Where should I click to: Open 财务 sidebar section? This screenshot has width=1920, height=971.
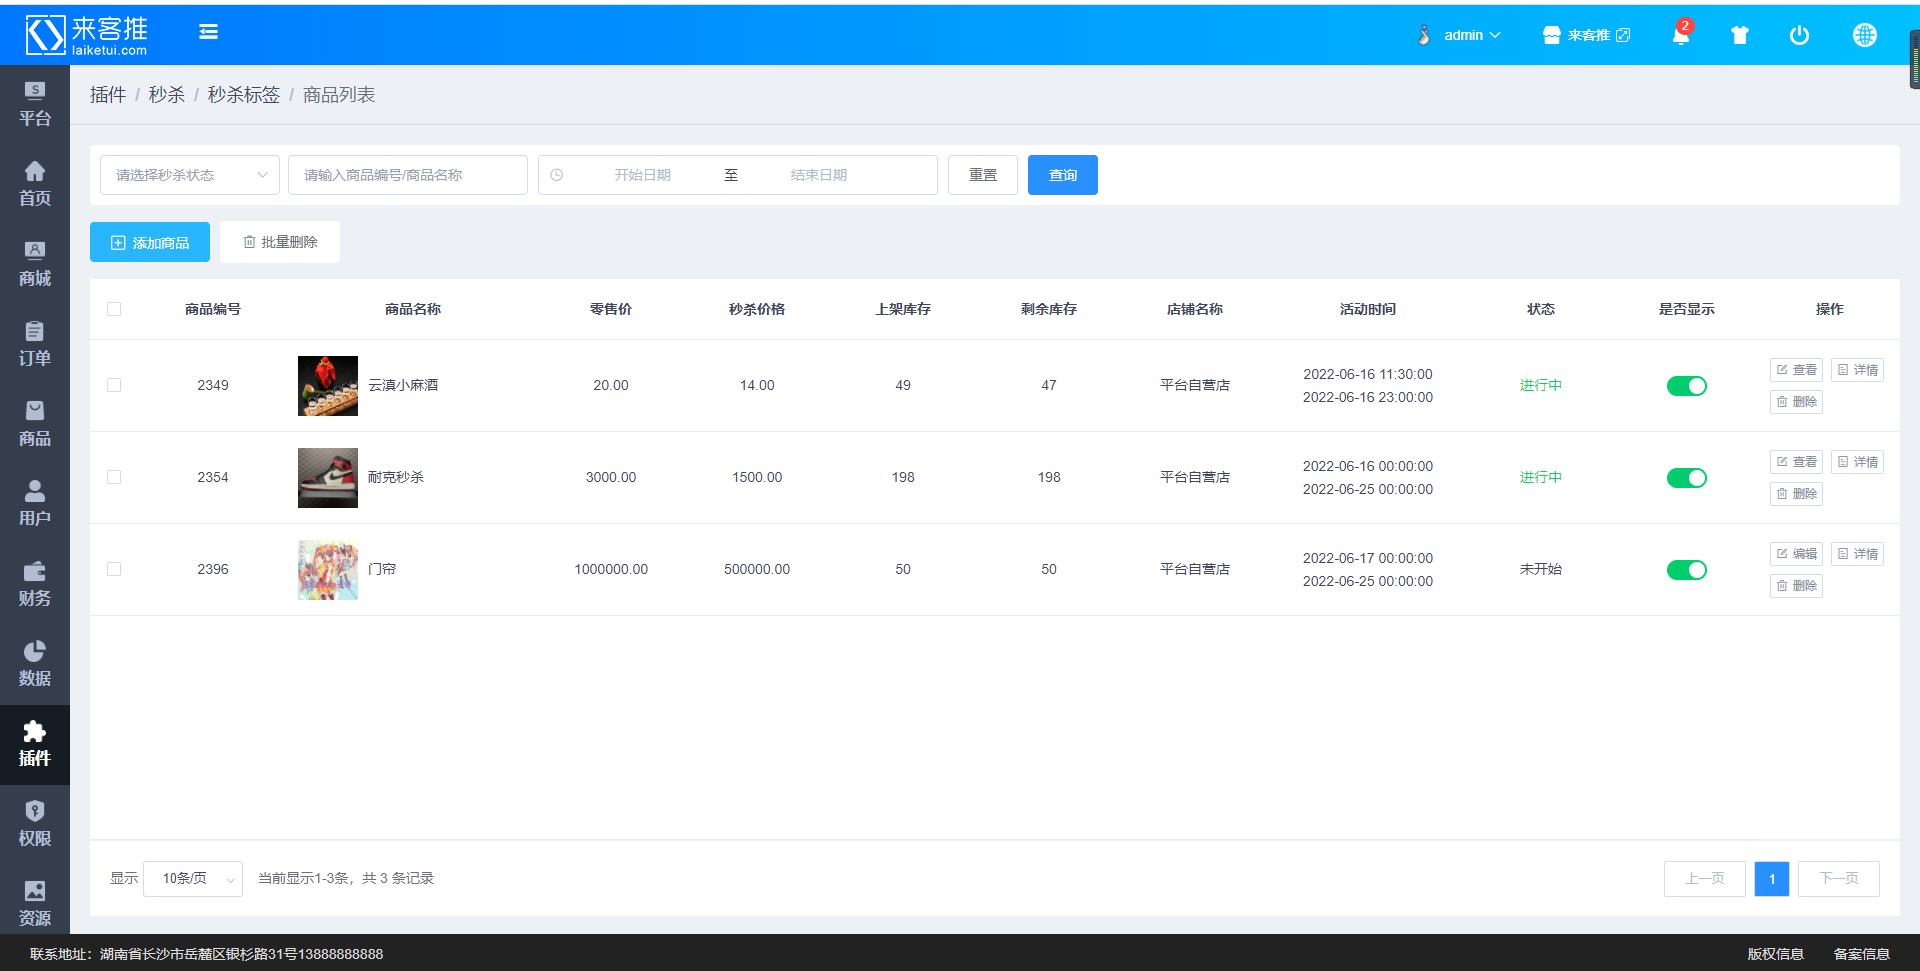pyautogui.click(x=35, y=584)
